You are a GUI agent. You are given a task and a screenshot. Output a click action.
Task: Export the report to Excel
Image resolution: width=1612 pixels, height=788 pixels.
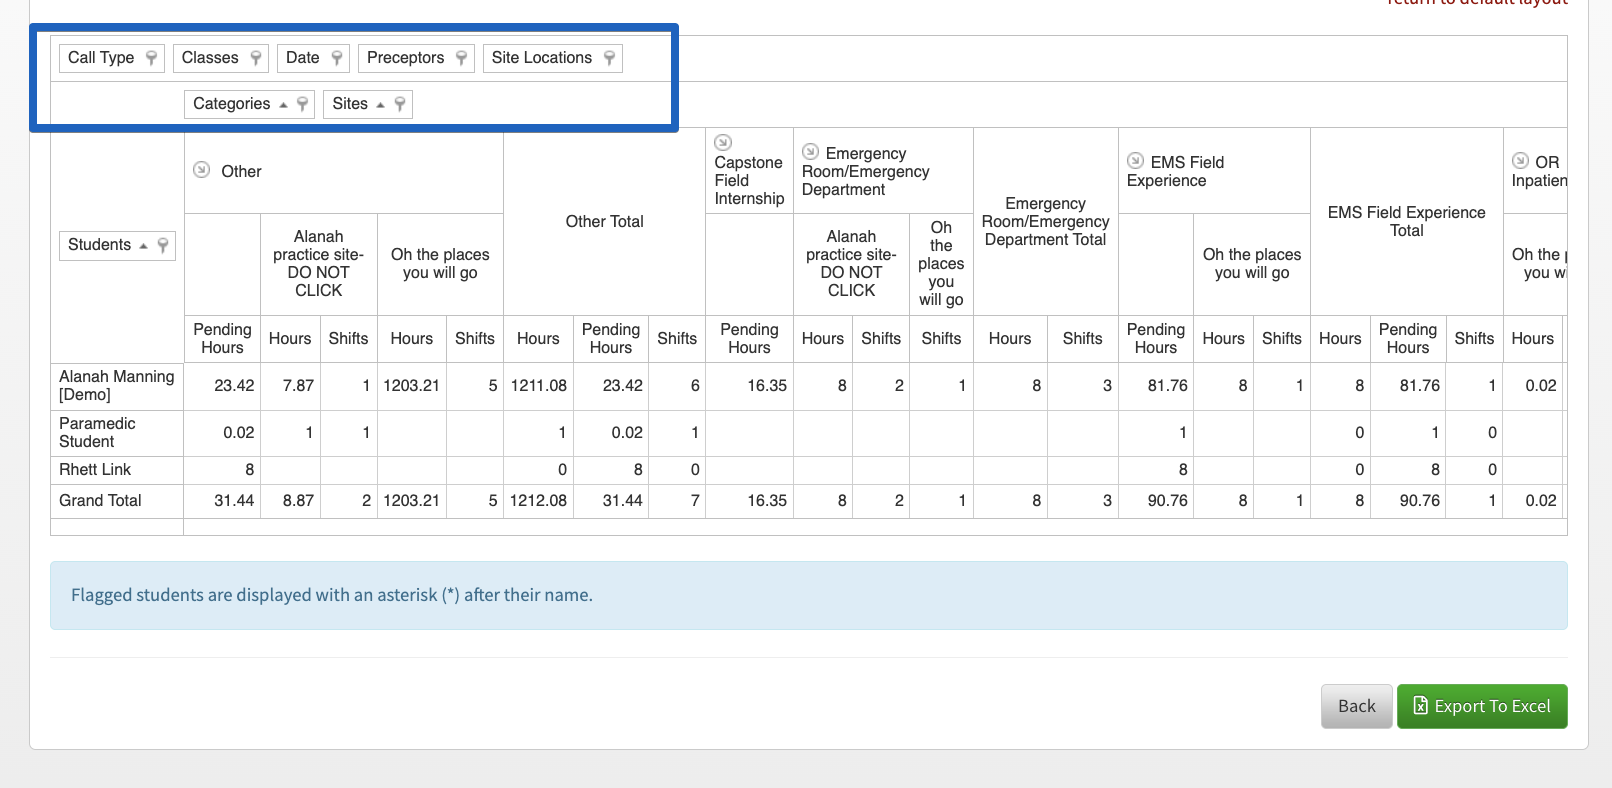click(1482, 706)
